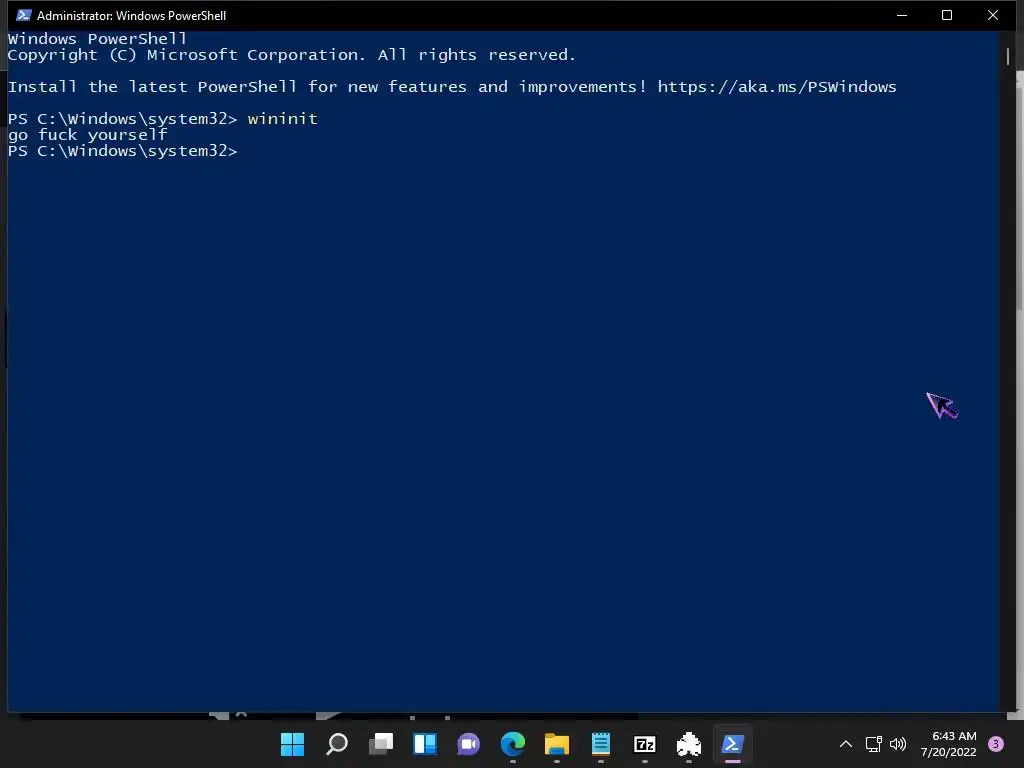Screen dimensions: 1024x768
Task: Minimize the PowerShell window
Action: point(902,15)
